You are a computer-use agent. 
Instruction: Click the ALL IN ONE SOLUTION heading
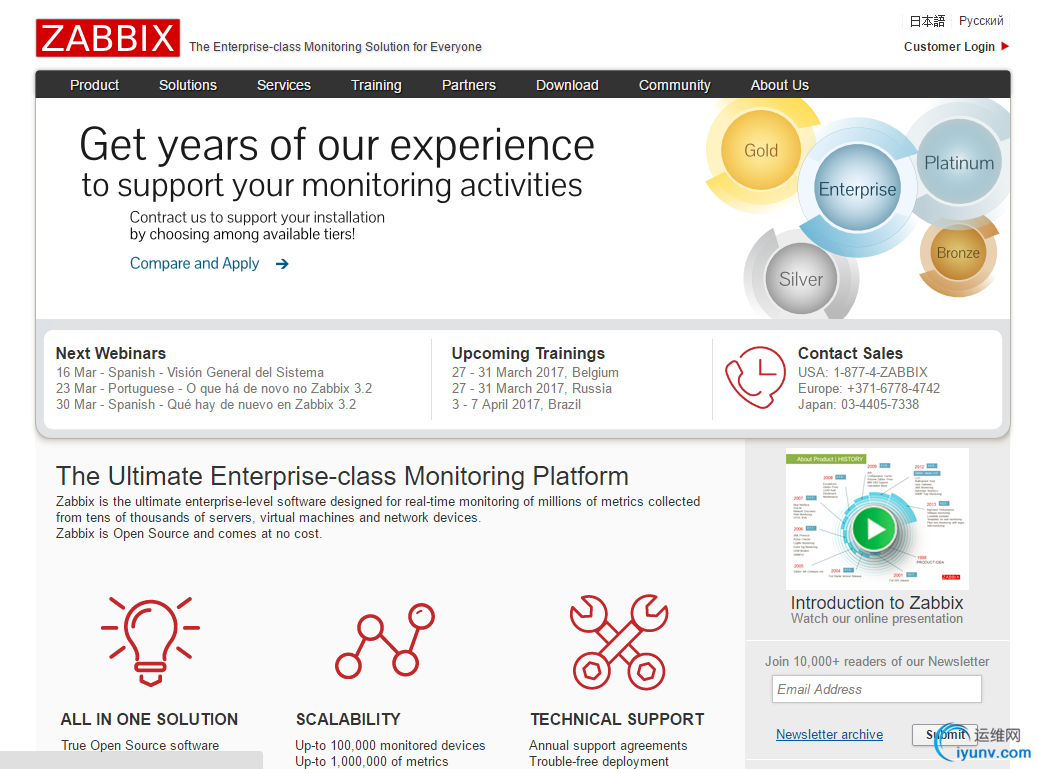pos(149,719)
